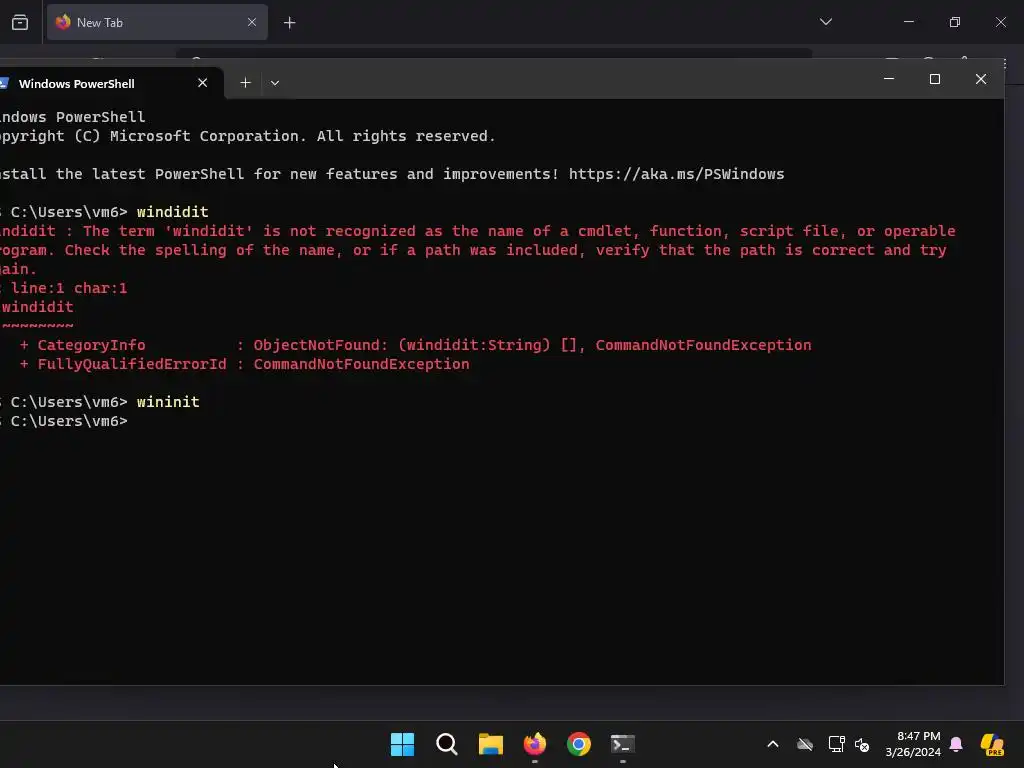
Task: Minimize the PowerShell terminal window
Action: point(889,79)
